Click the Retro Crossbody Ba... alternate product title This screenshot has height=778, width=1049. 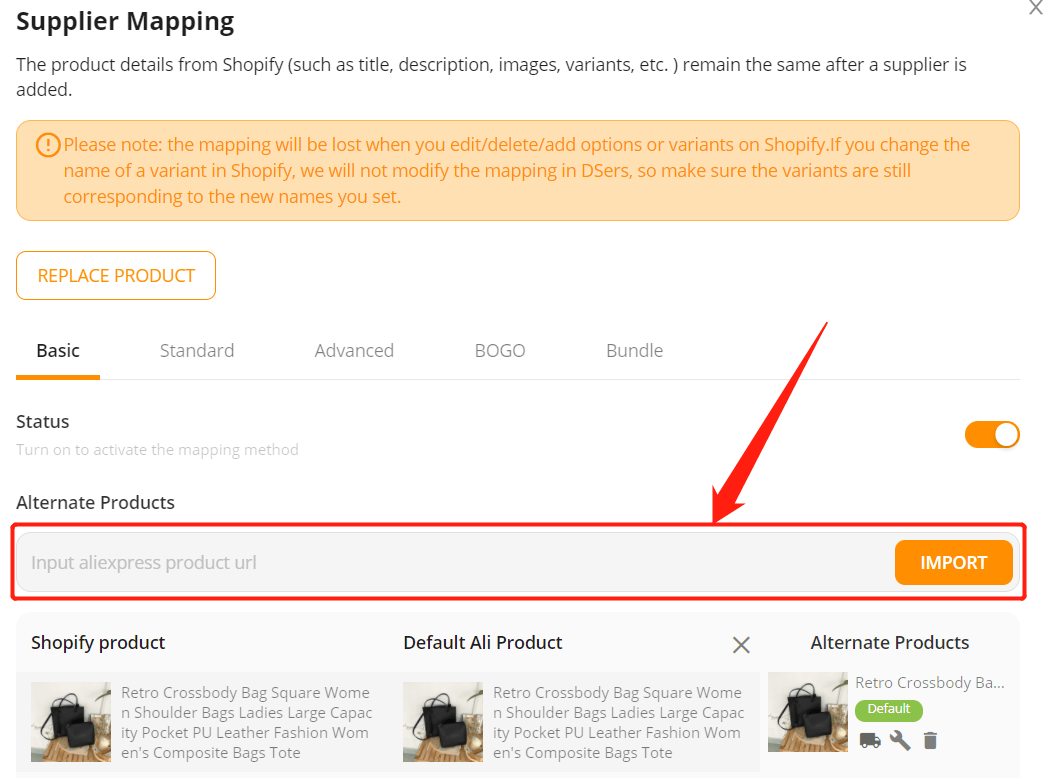(x=929, y=682)
